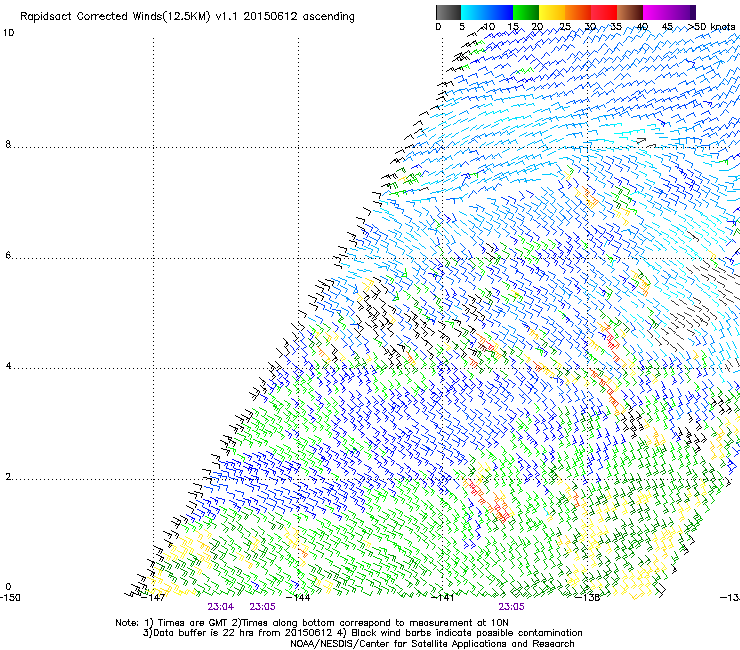Select the green 15-20 knots legend swatch
The height and width of the screenshot is (650, 740).
pos(526,12)
